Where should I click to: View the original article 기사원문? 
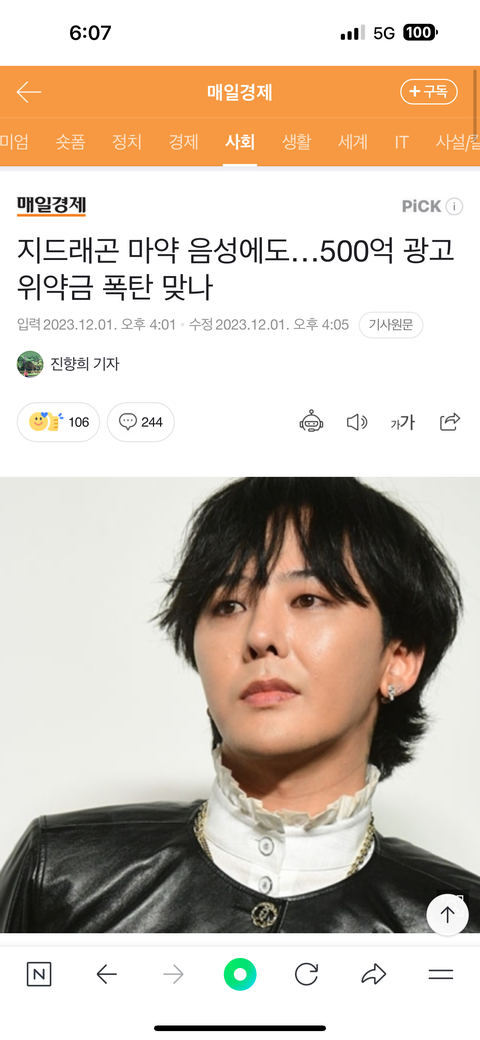pyautogui.click(x=390, y=325)
